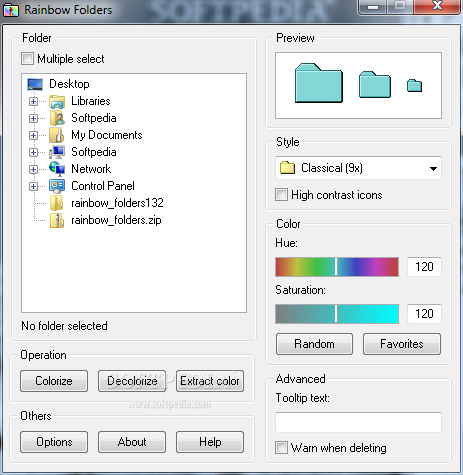Click the large teal folder preview
Viewport: 463px width, 475px height.
pyautogui.click(x=319, y=83)
